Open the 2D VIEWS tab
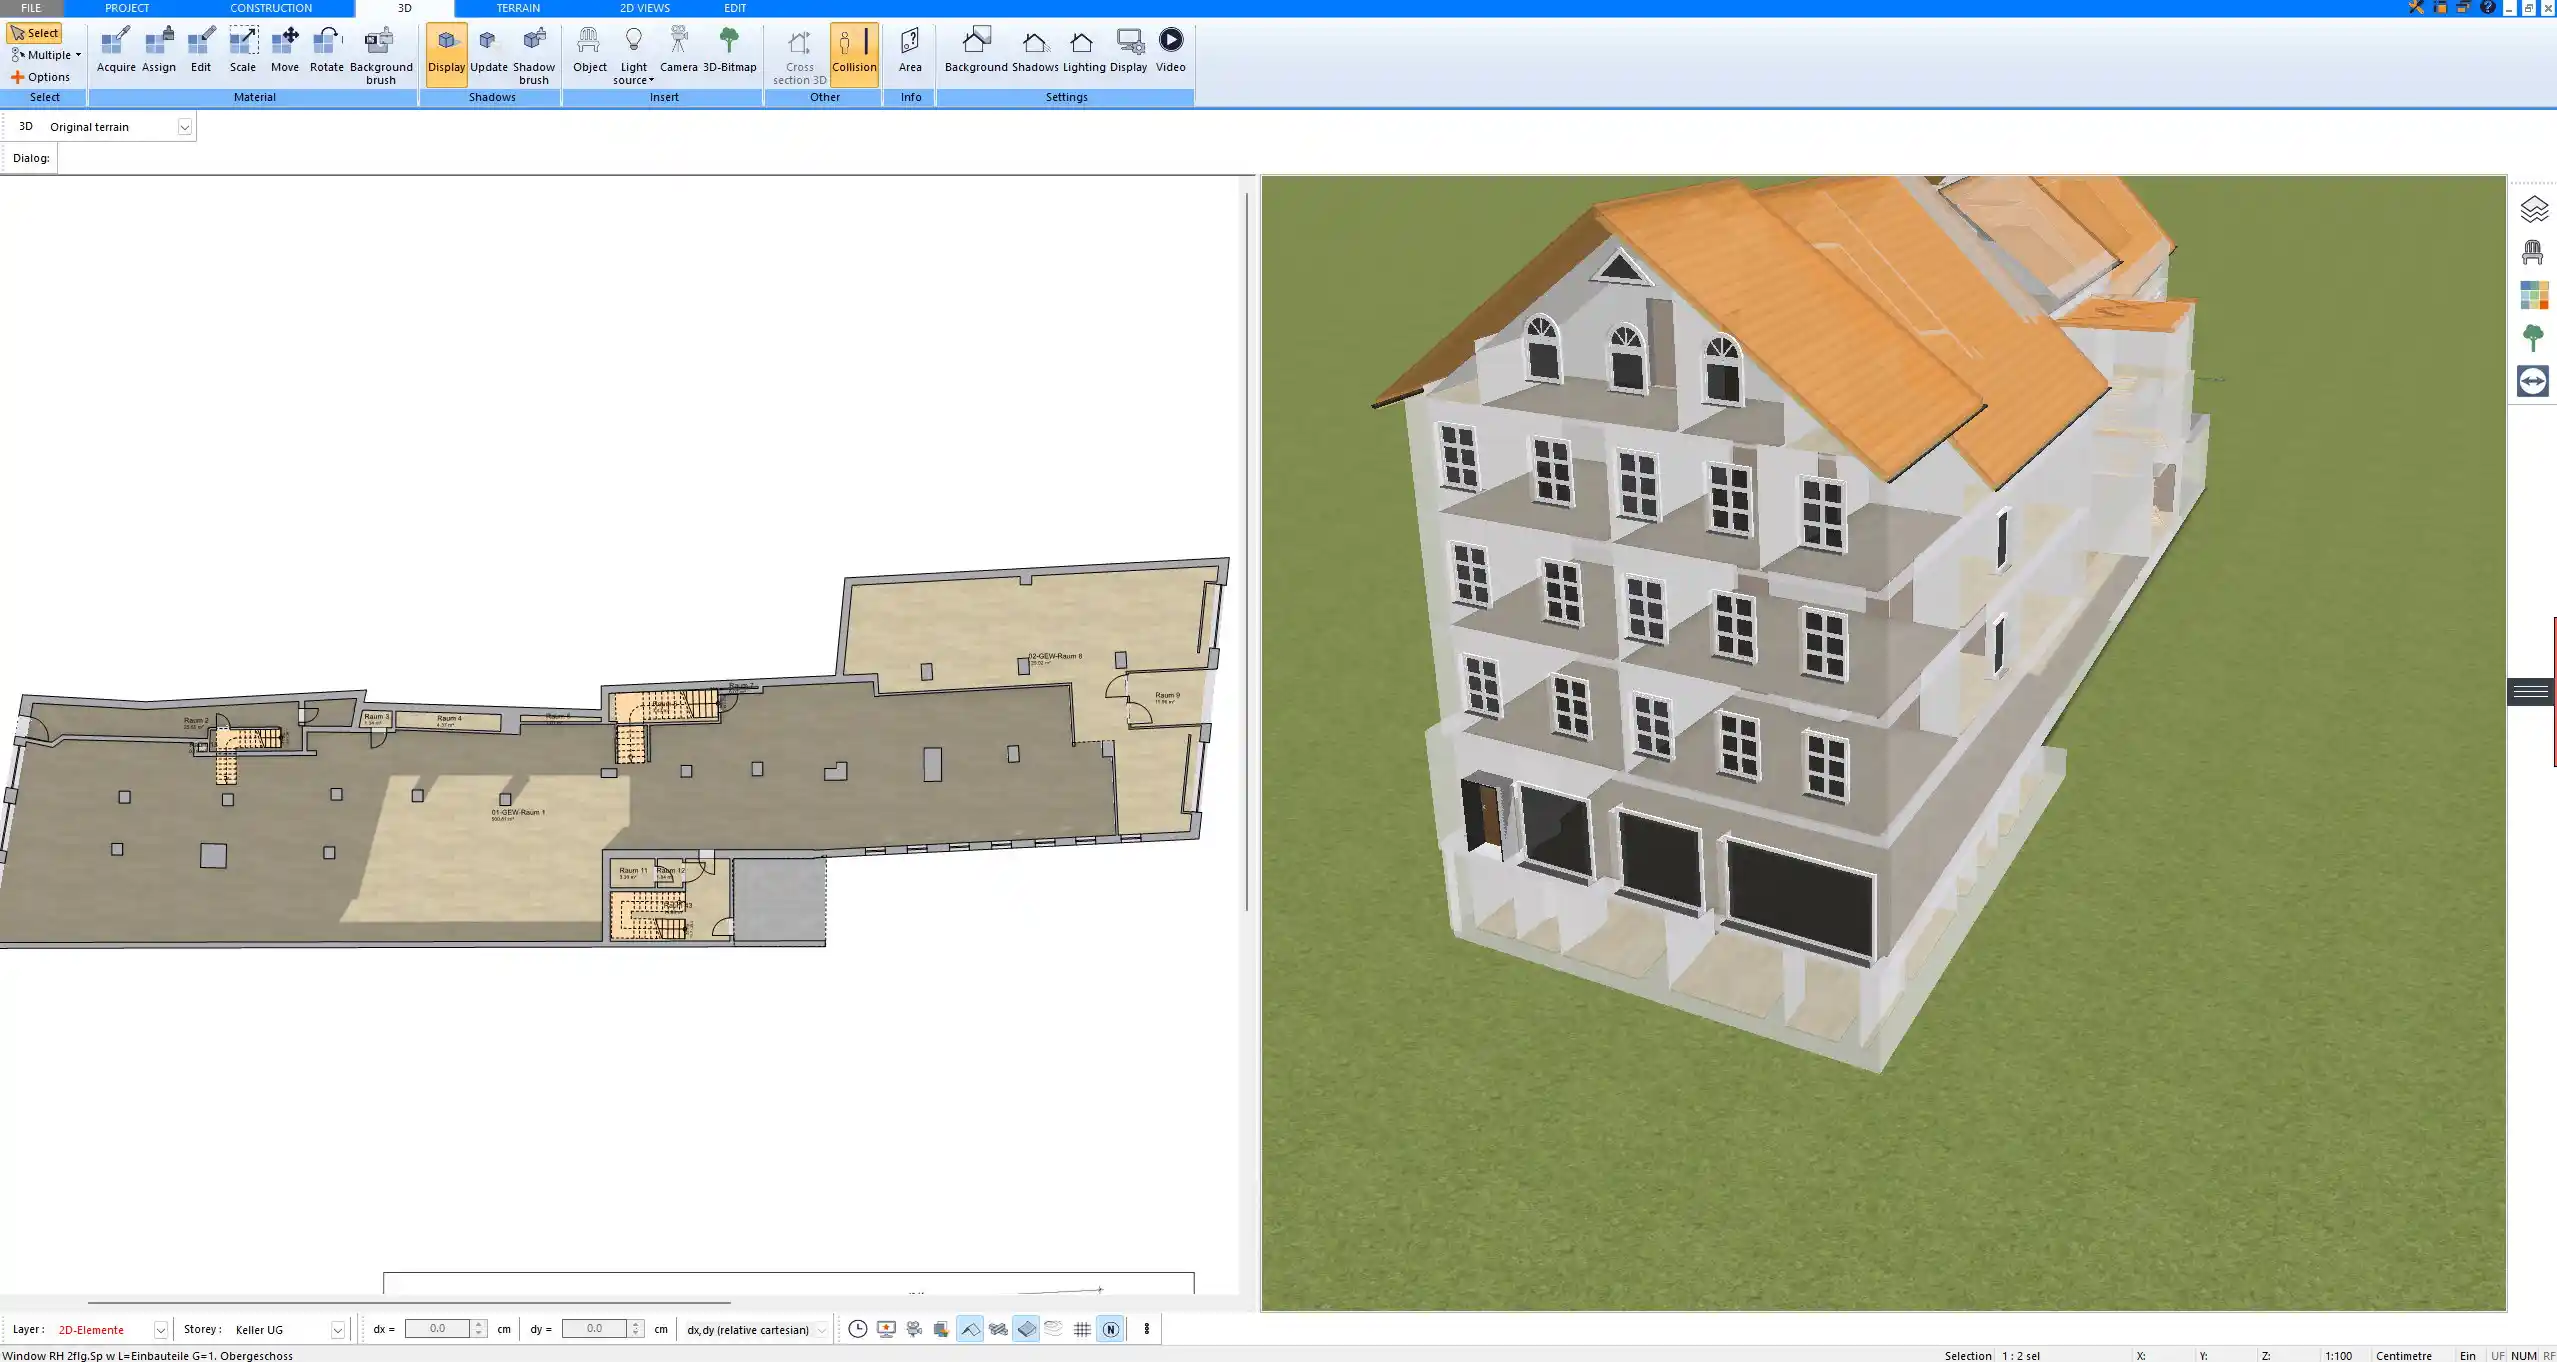 (x=643, y=7)
